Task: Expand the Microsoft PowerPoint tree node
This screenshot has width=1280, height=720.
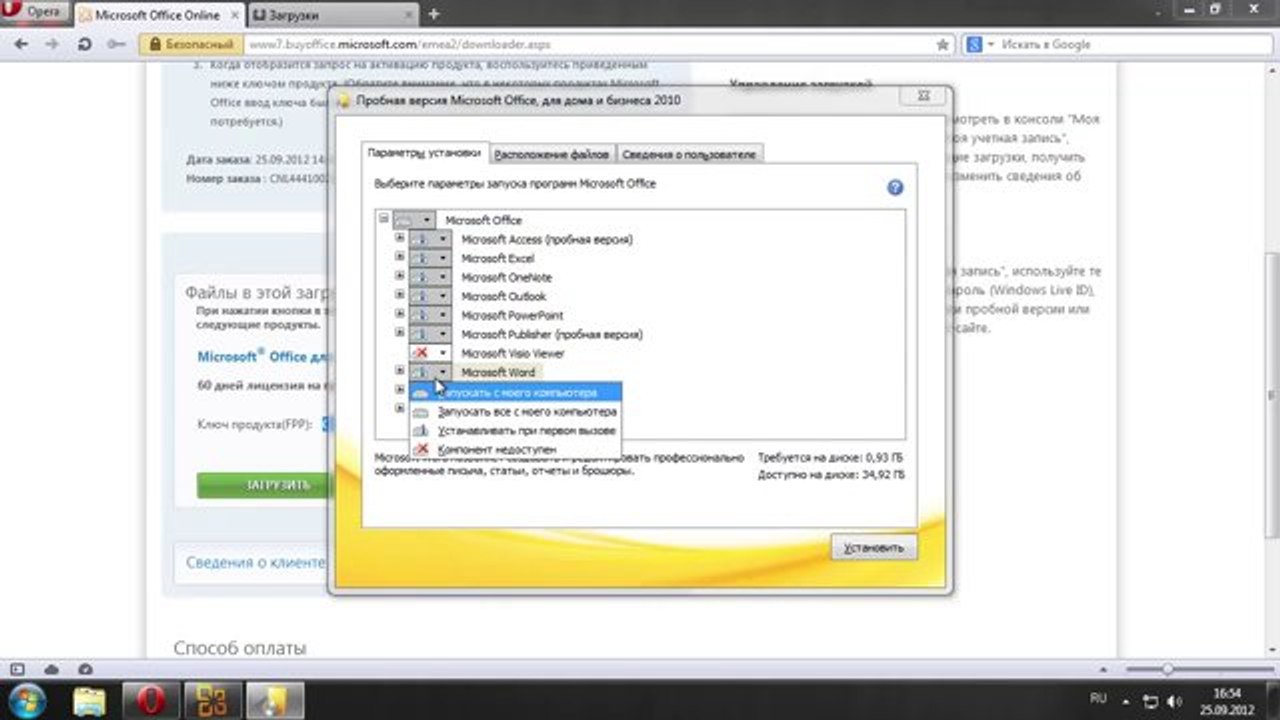Action: pyautogui.click(x=400, y=315)
